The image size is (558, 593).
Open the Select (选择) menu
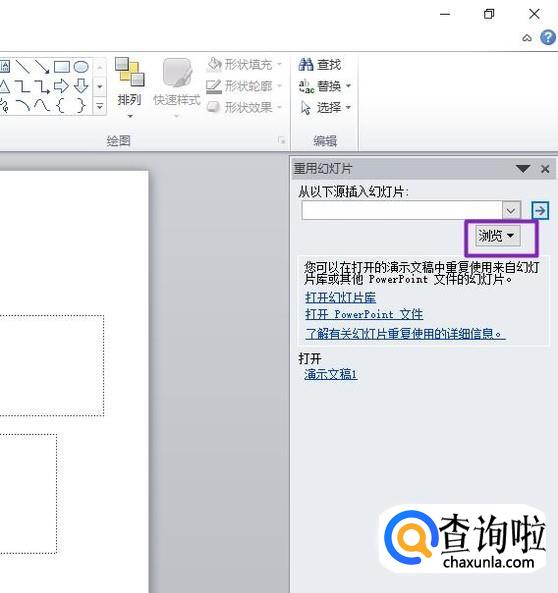(325, 108)
